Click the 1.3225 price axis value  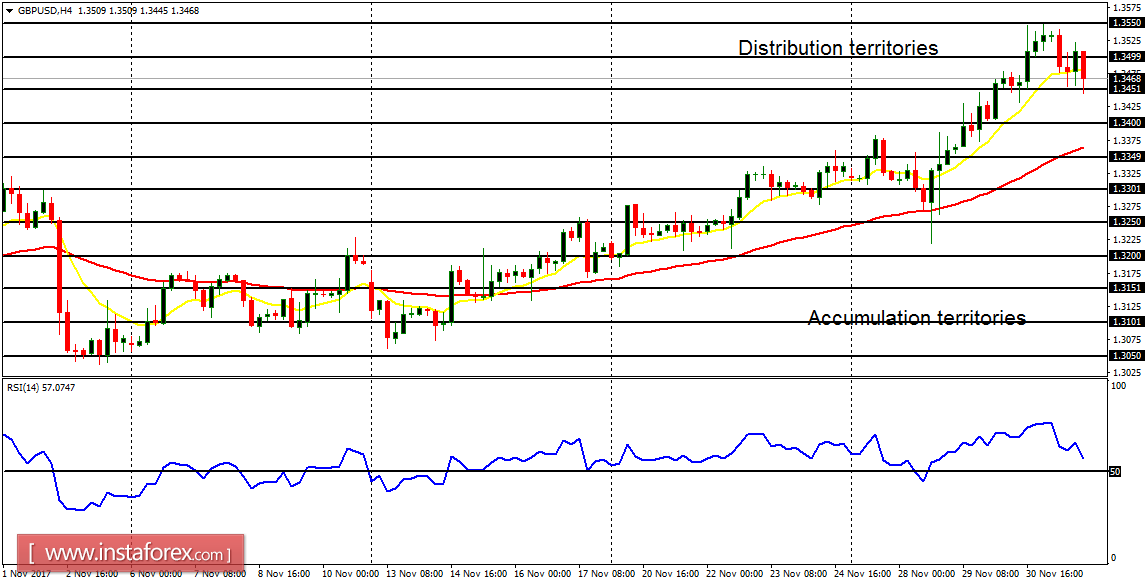coord(1126,240)
